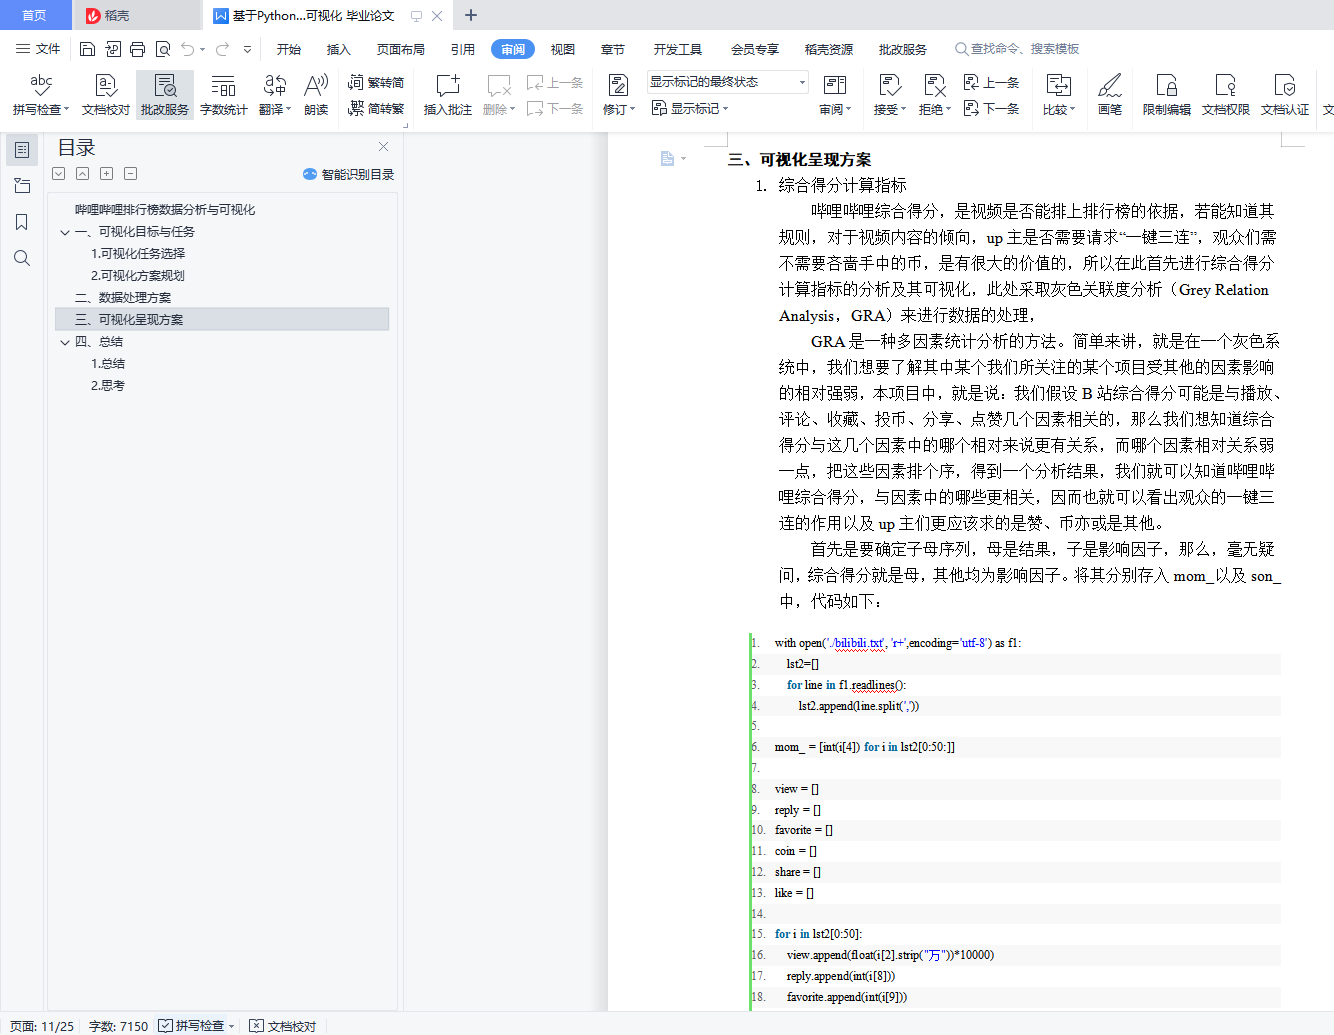Go to 下一条 change beside 拒绝
This screenshot has height=1035, width=1334.
point(991,108)
